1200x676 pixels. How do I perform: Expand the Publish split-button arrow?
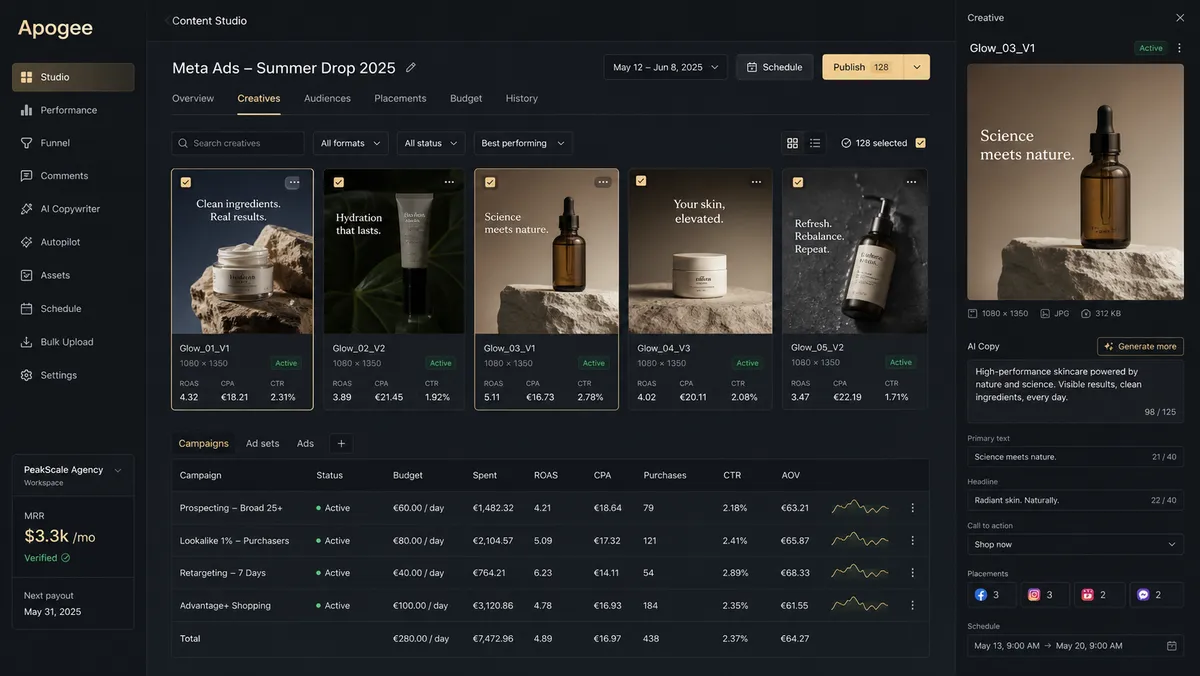point(917,67)
